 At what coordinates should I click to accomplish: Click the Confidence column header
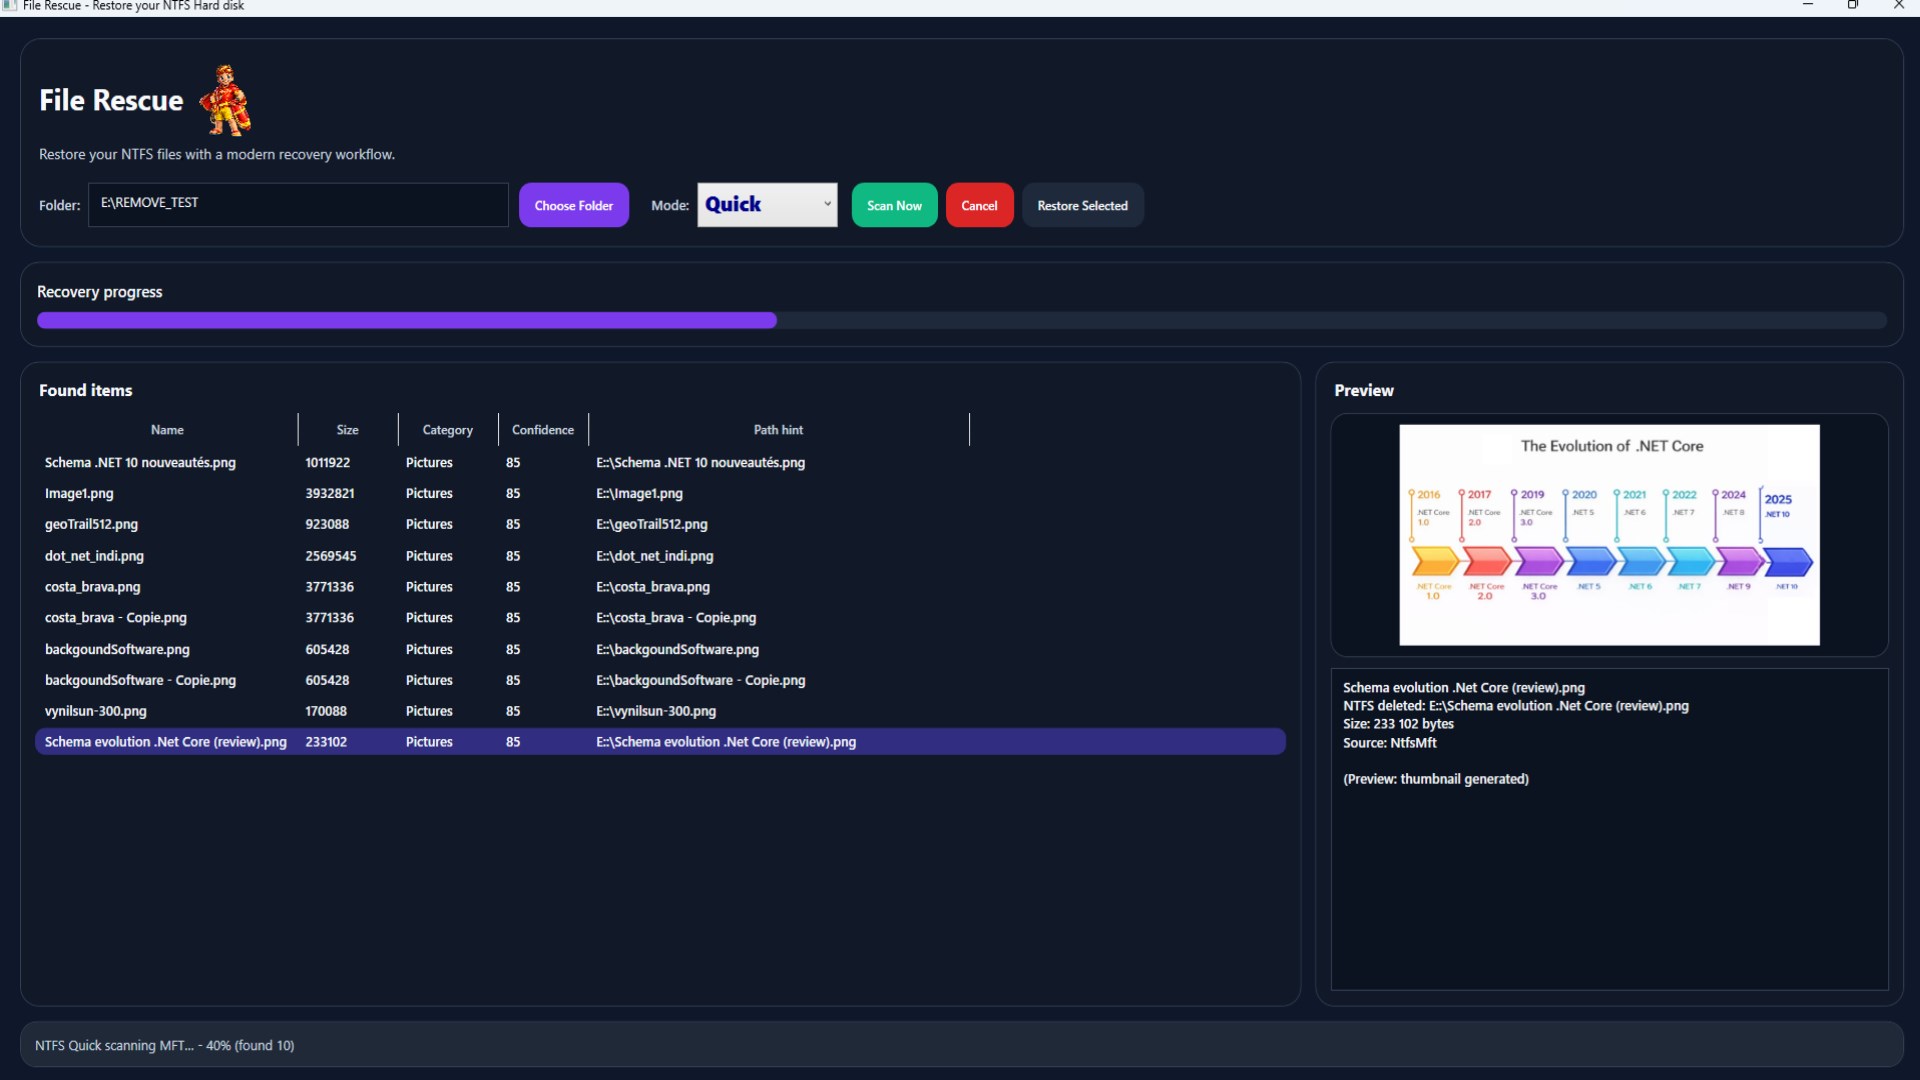543,430
